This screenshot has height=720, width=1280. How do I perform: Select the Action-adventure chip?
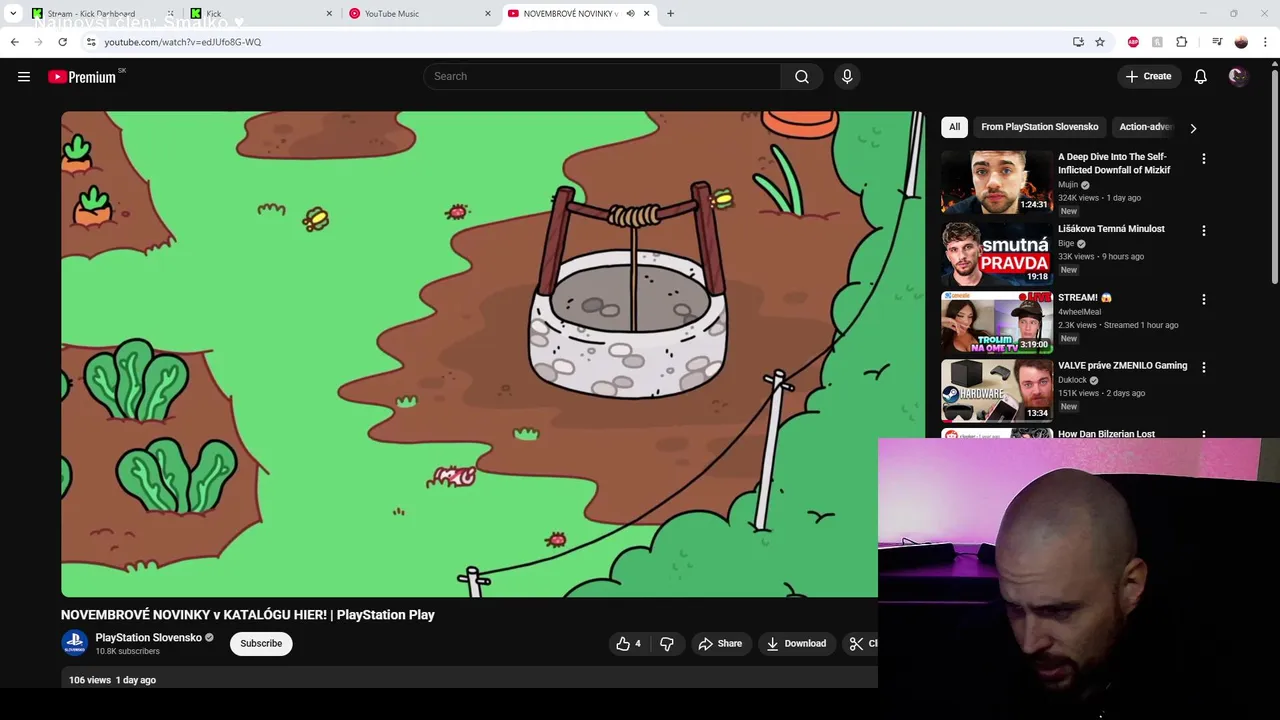1146,127
